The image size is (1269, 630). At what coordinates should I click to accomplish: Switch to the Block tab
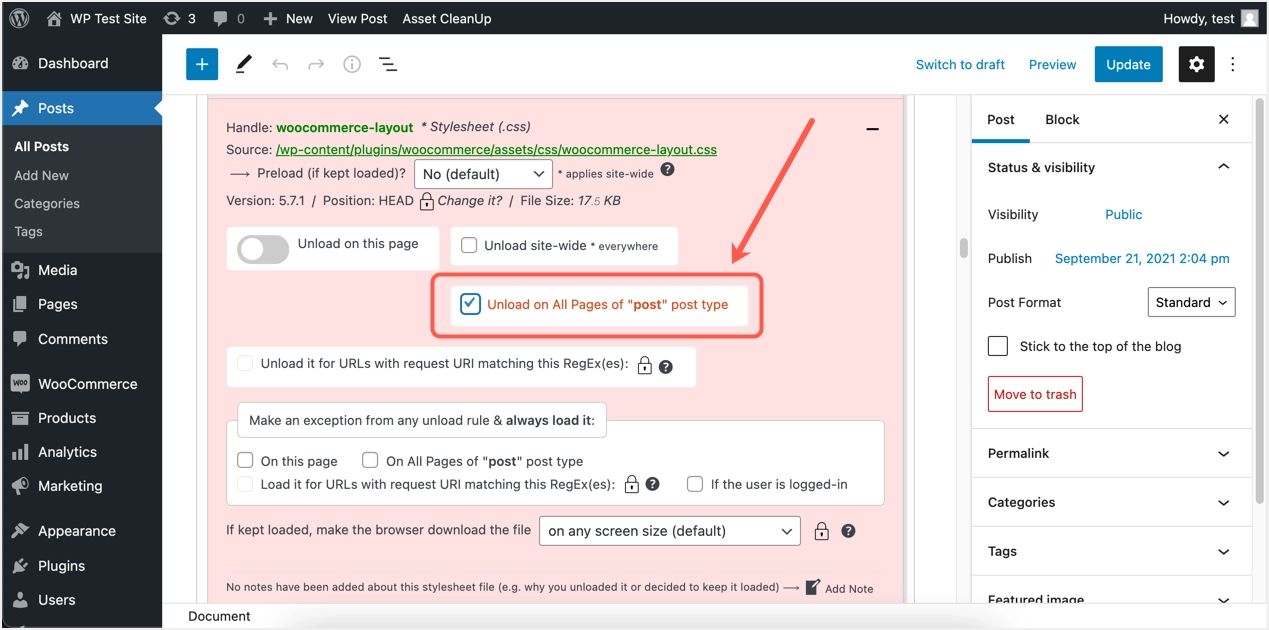click(1062, 119)
